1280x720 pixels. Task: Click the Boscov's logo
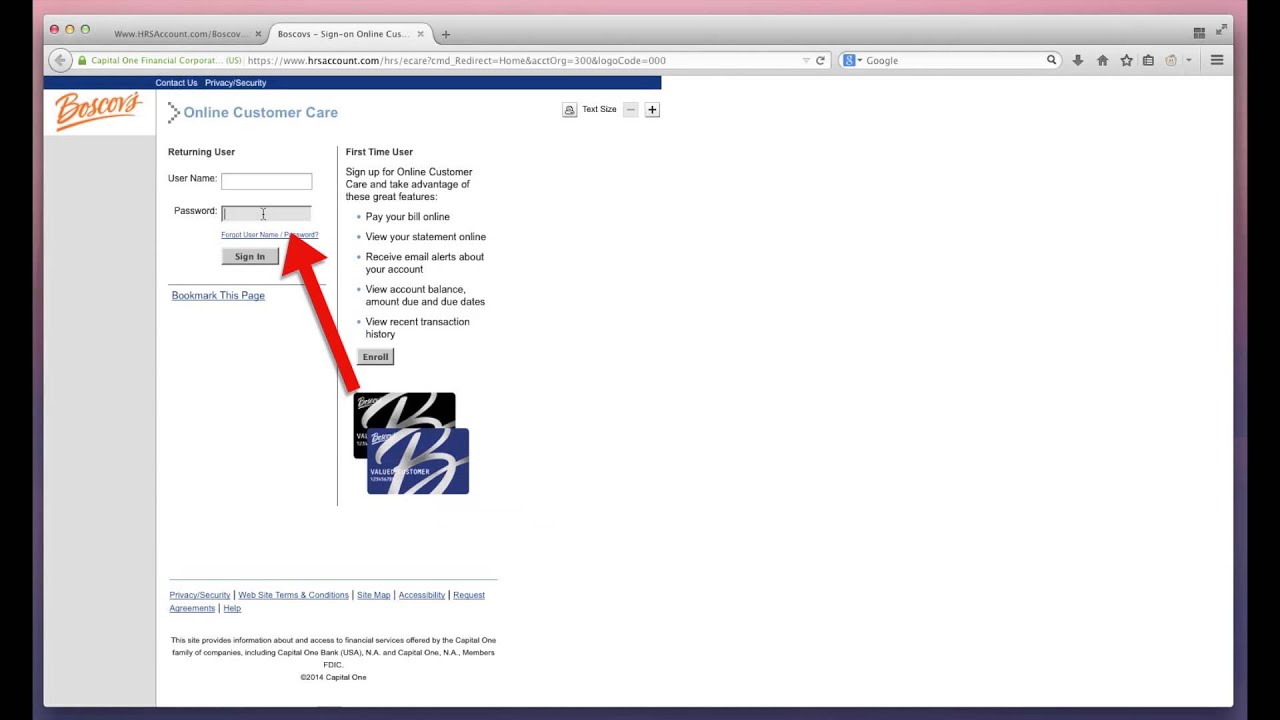click(x=98, y=111)
